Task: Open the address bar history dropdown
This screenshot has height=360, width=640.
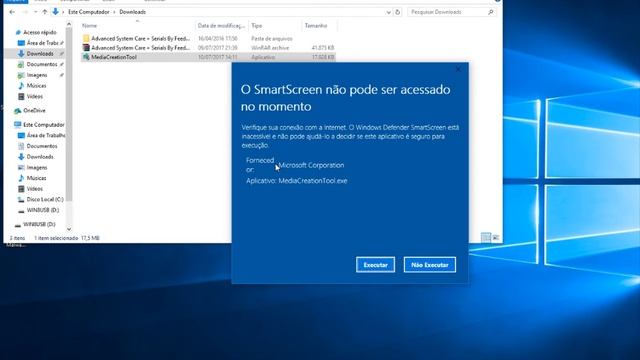Action: pos(388,12)
